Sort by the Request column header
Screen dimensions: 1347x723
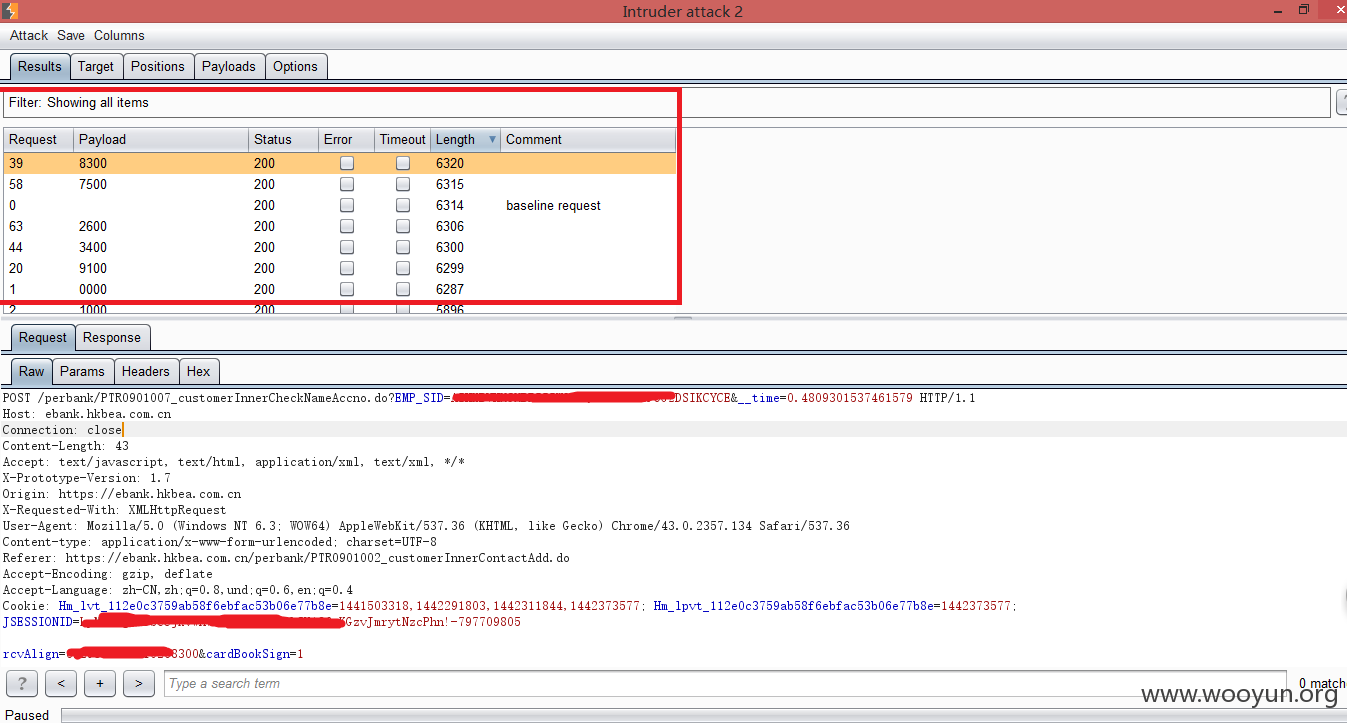pos(39,139)
